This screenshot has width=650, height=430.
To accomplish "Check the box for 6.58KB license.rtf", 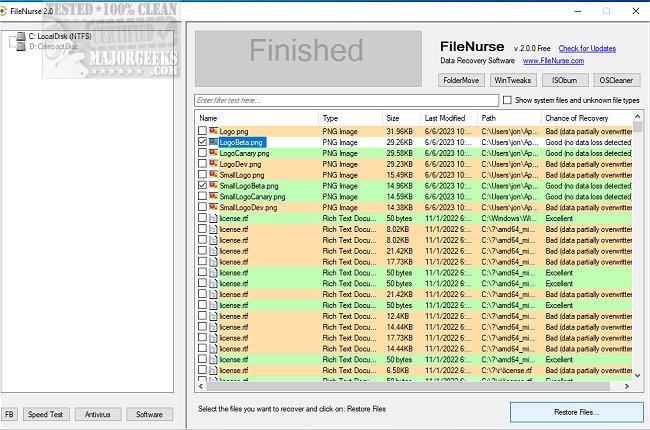I will (202, 369).
